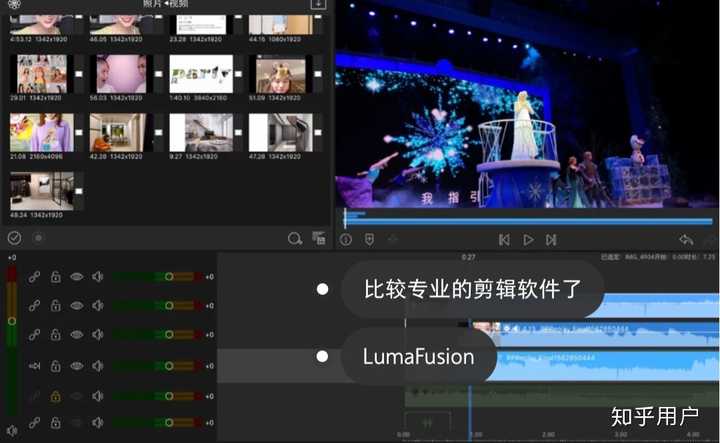Image resolution: width=720 pixels, height=443 pixels.
Task: Jump to previous clip with skip-back button
Action: pyautogui.click(x=504, y=240)
